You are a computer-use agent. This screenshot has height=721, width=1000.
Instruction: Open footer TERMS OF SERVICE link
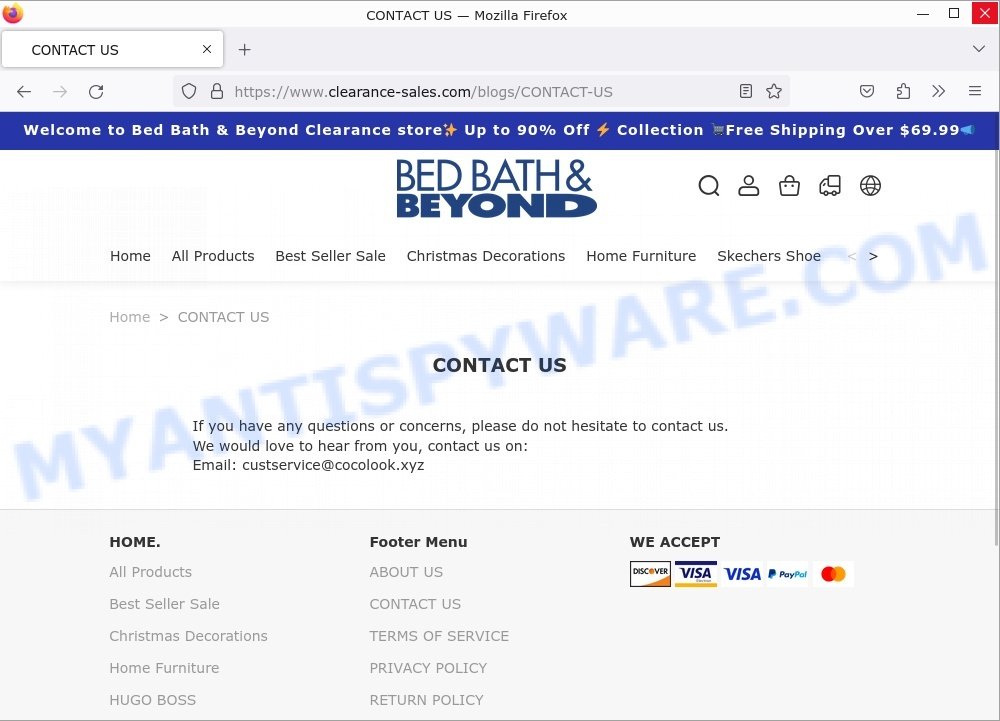pos(439,636)
